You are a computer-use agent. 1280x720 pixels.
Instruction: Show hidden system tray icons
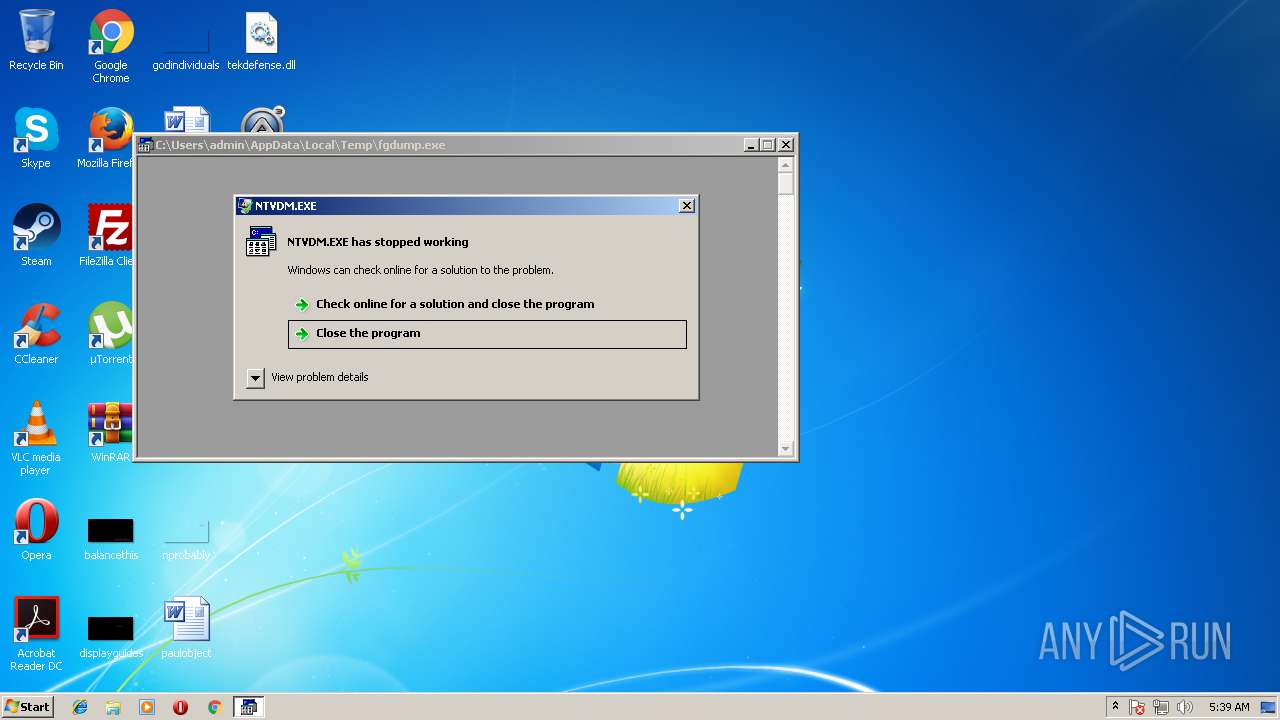[x=1115, y=707]
